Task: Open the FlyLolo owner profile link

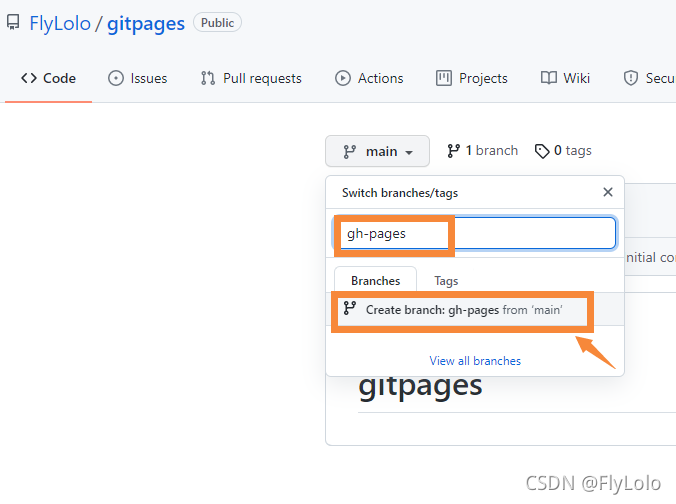Action: [60, 23]
